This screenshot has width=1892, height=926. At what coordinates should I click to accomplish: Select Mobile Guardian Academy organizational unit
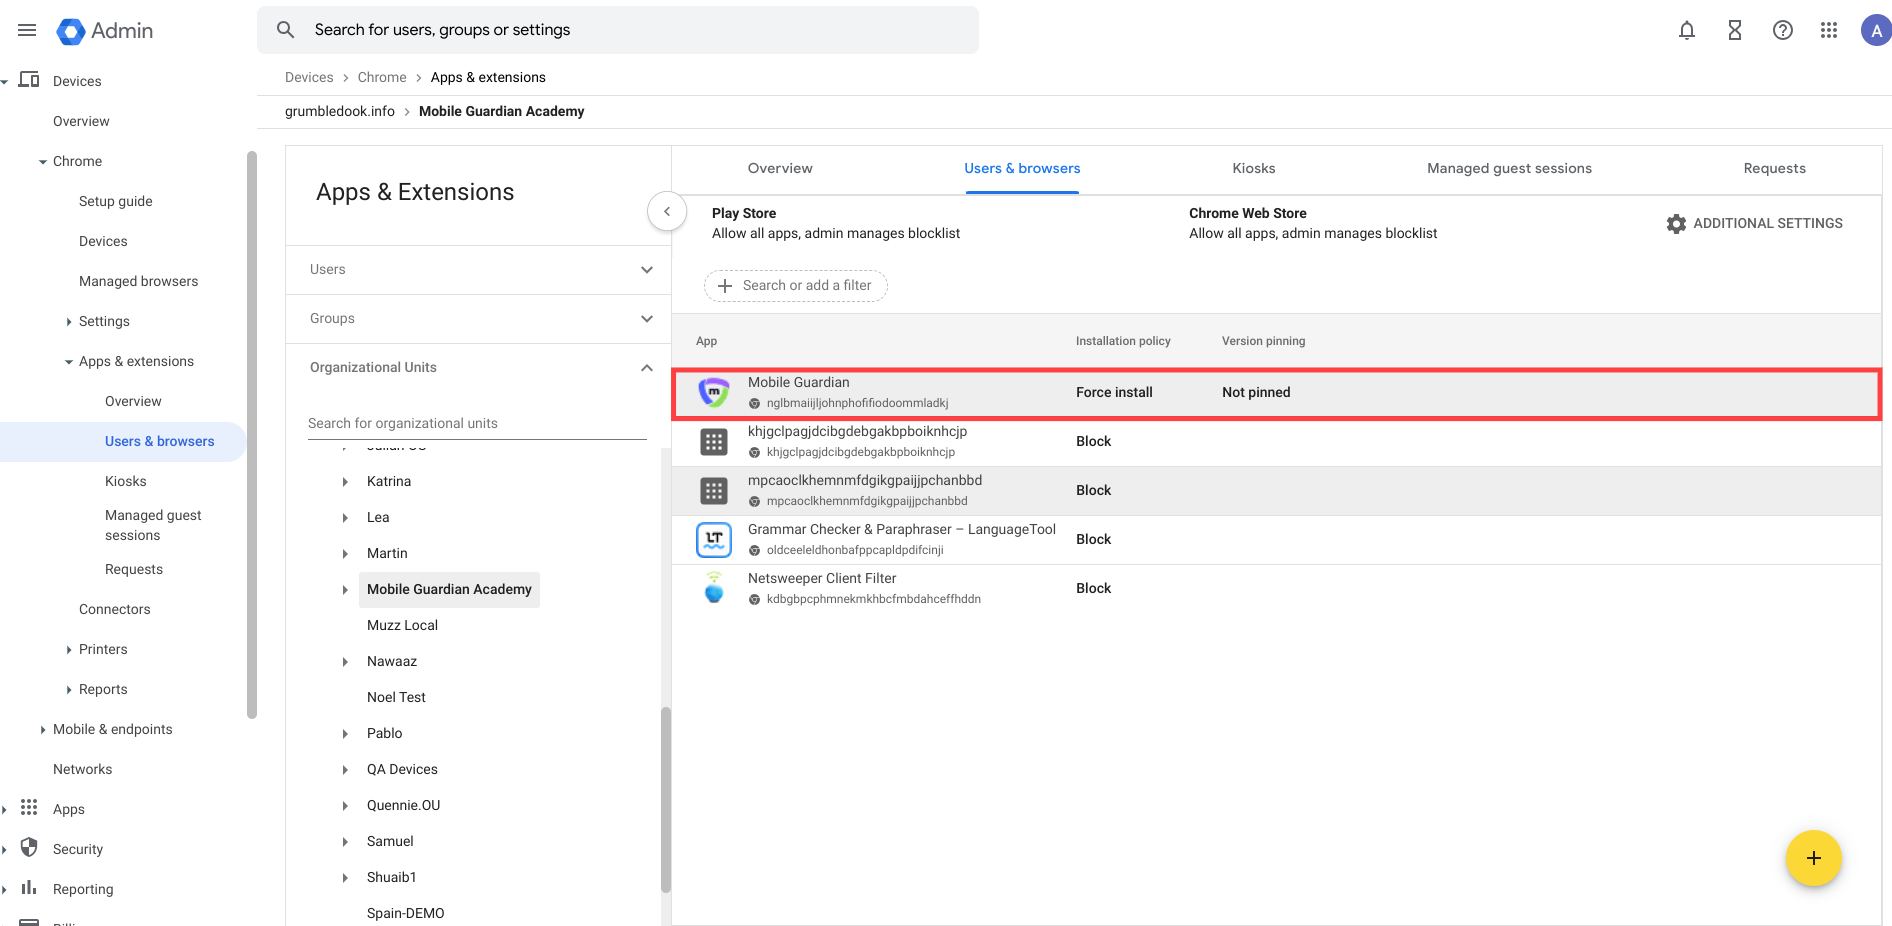tap(449, 590)
